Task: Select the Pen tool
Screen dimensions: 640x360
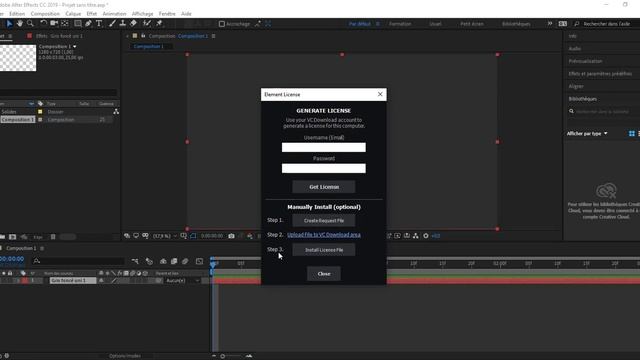Action: click(88, 24)
